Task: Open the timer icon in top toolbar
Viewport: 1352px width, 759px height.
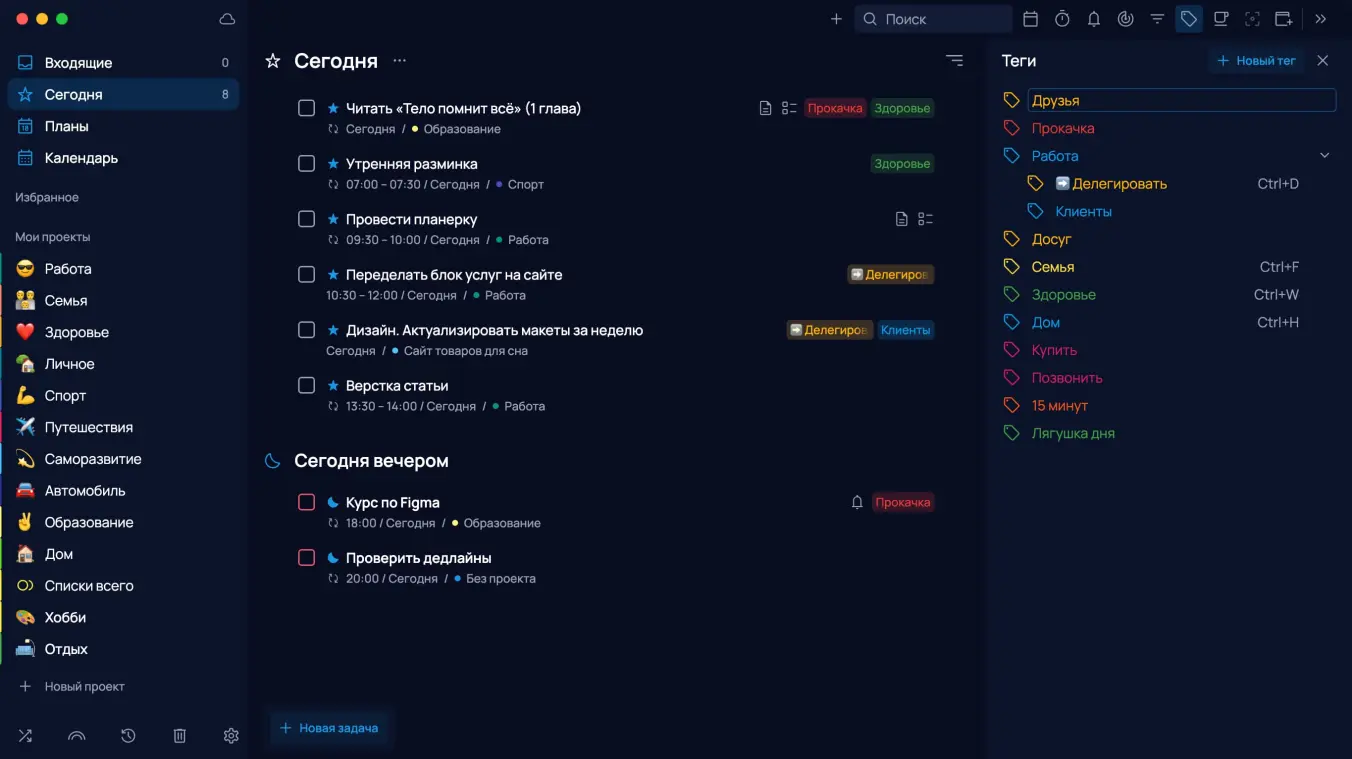Action: pyautogui.click(x=1062, y=19)
